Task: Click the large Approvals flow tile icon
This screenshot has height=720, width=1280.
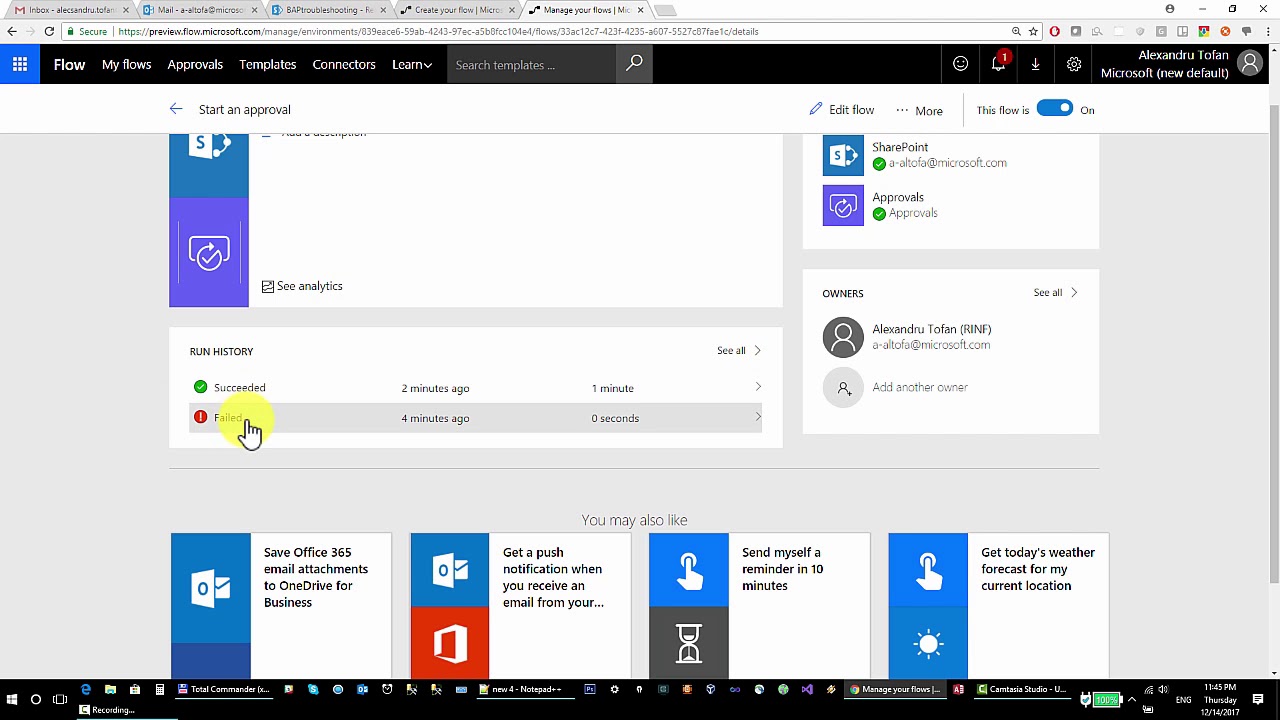Action: click(x=209, y=252)
